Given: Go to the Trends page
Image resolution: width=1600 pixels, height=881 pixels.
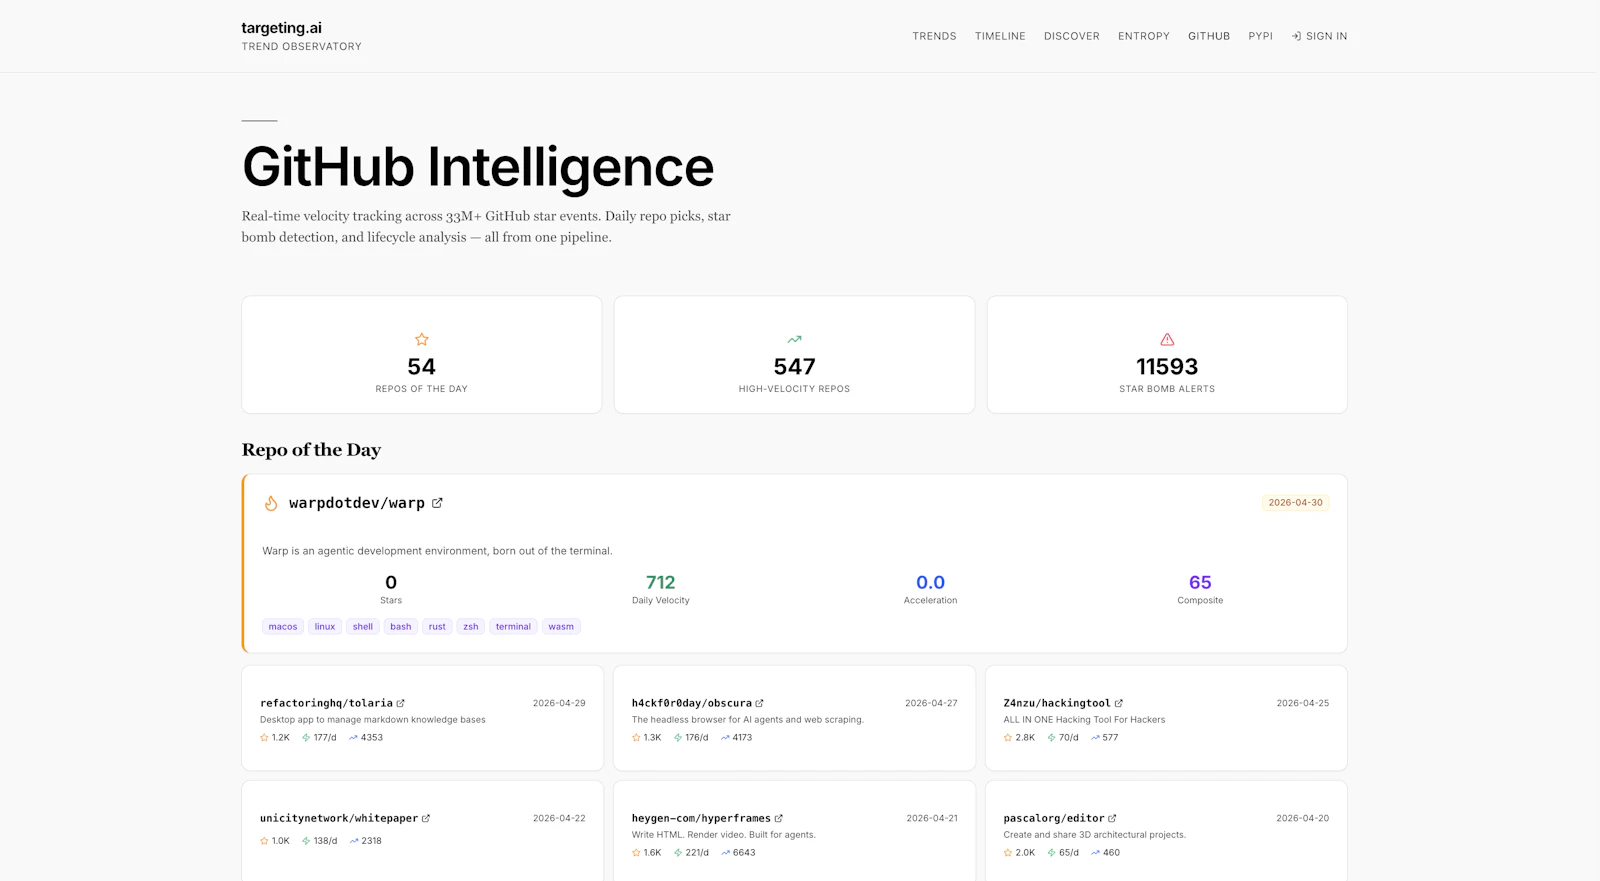Looking at the screenshot, I should tap(934, 36).
